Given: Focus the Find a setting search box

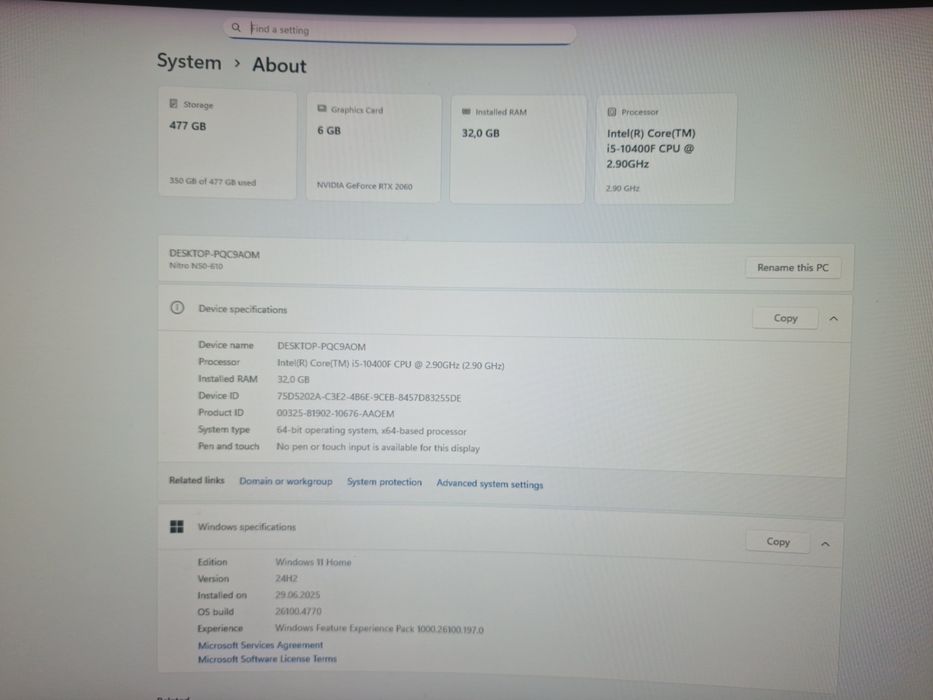Looking at the screenshot, I should 400,30.
